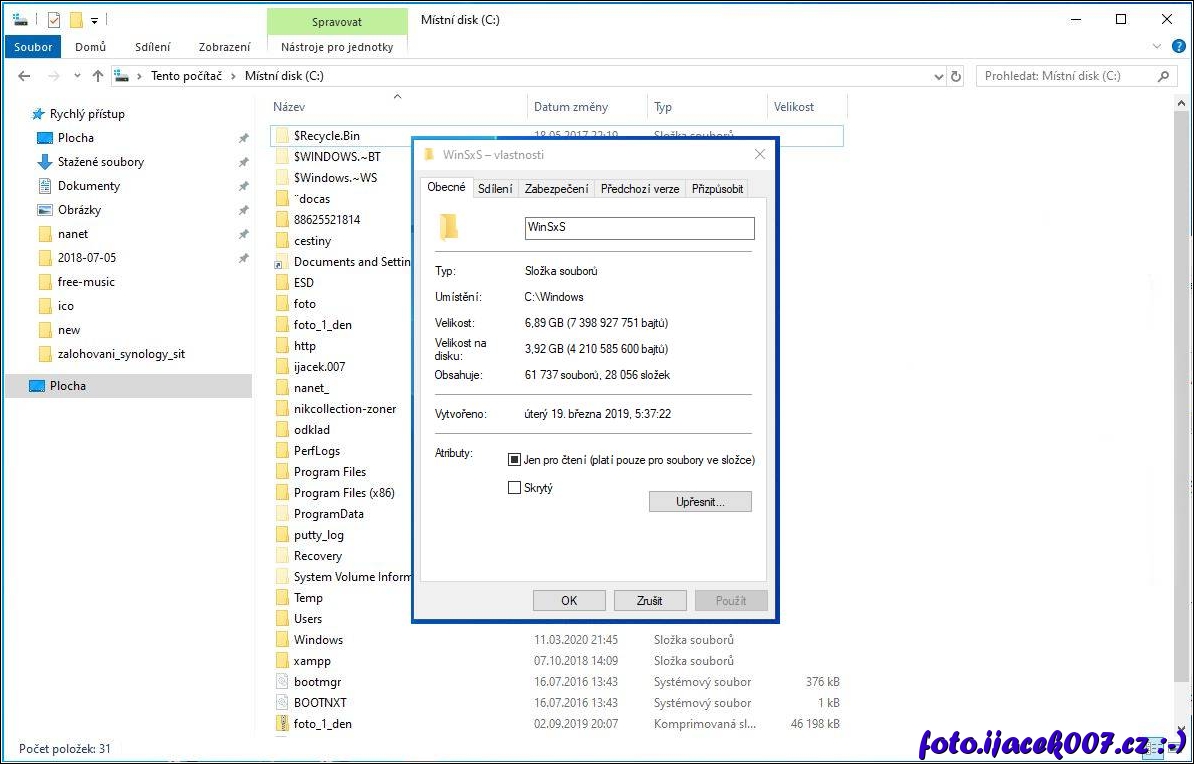The height and width of the screenshot is (764, 1194).
Task: Refresh the Místní disk (C:) folder view
Action: click(956, 76)
